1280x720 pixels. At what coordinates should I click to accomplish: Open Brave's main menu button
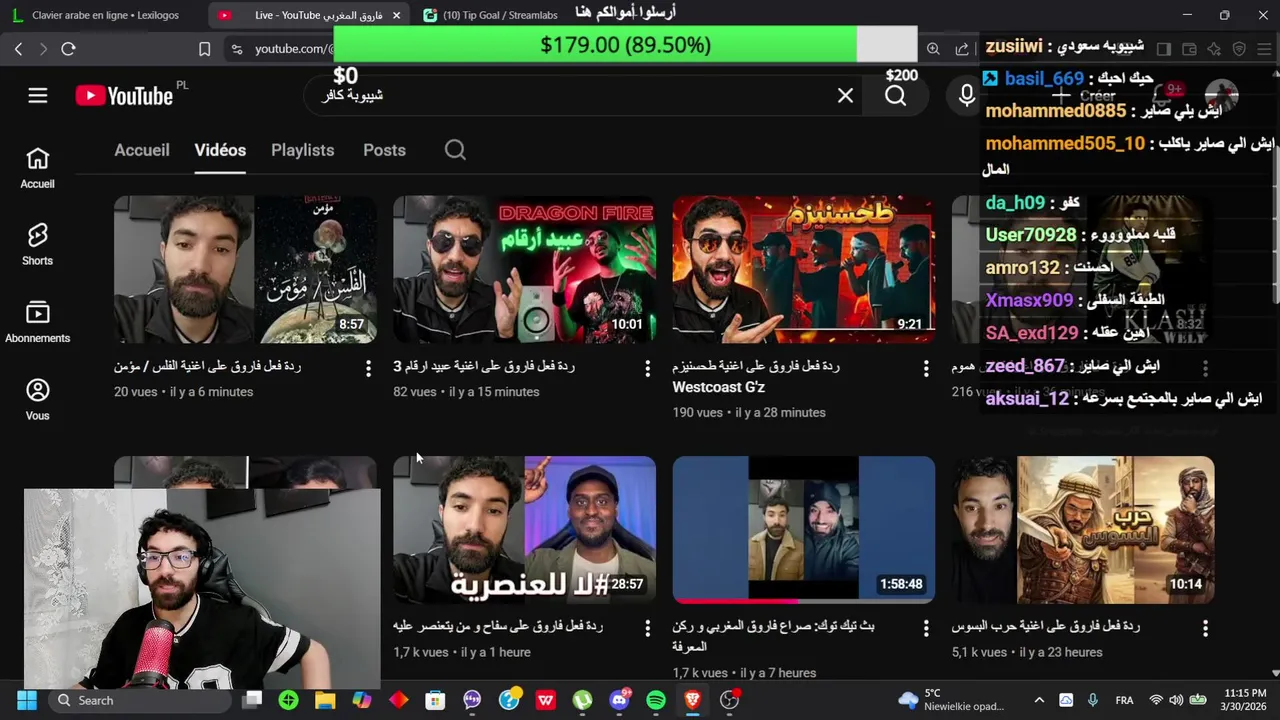click(x=1264, y=48)
